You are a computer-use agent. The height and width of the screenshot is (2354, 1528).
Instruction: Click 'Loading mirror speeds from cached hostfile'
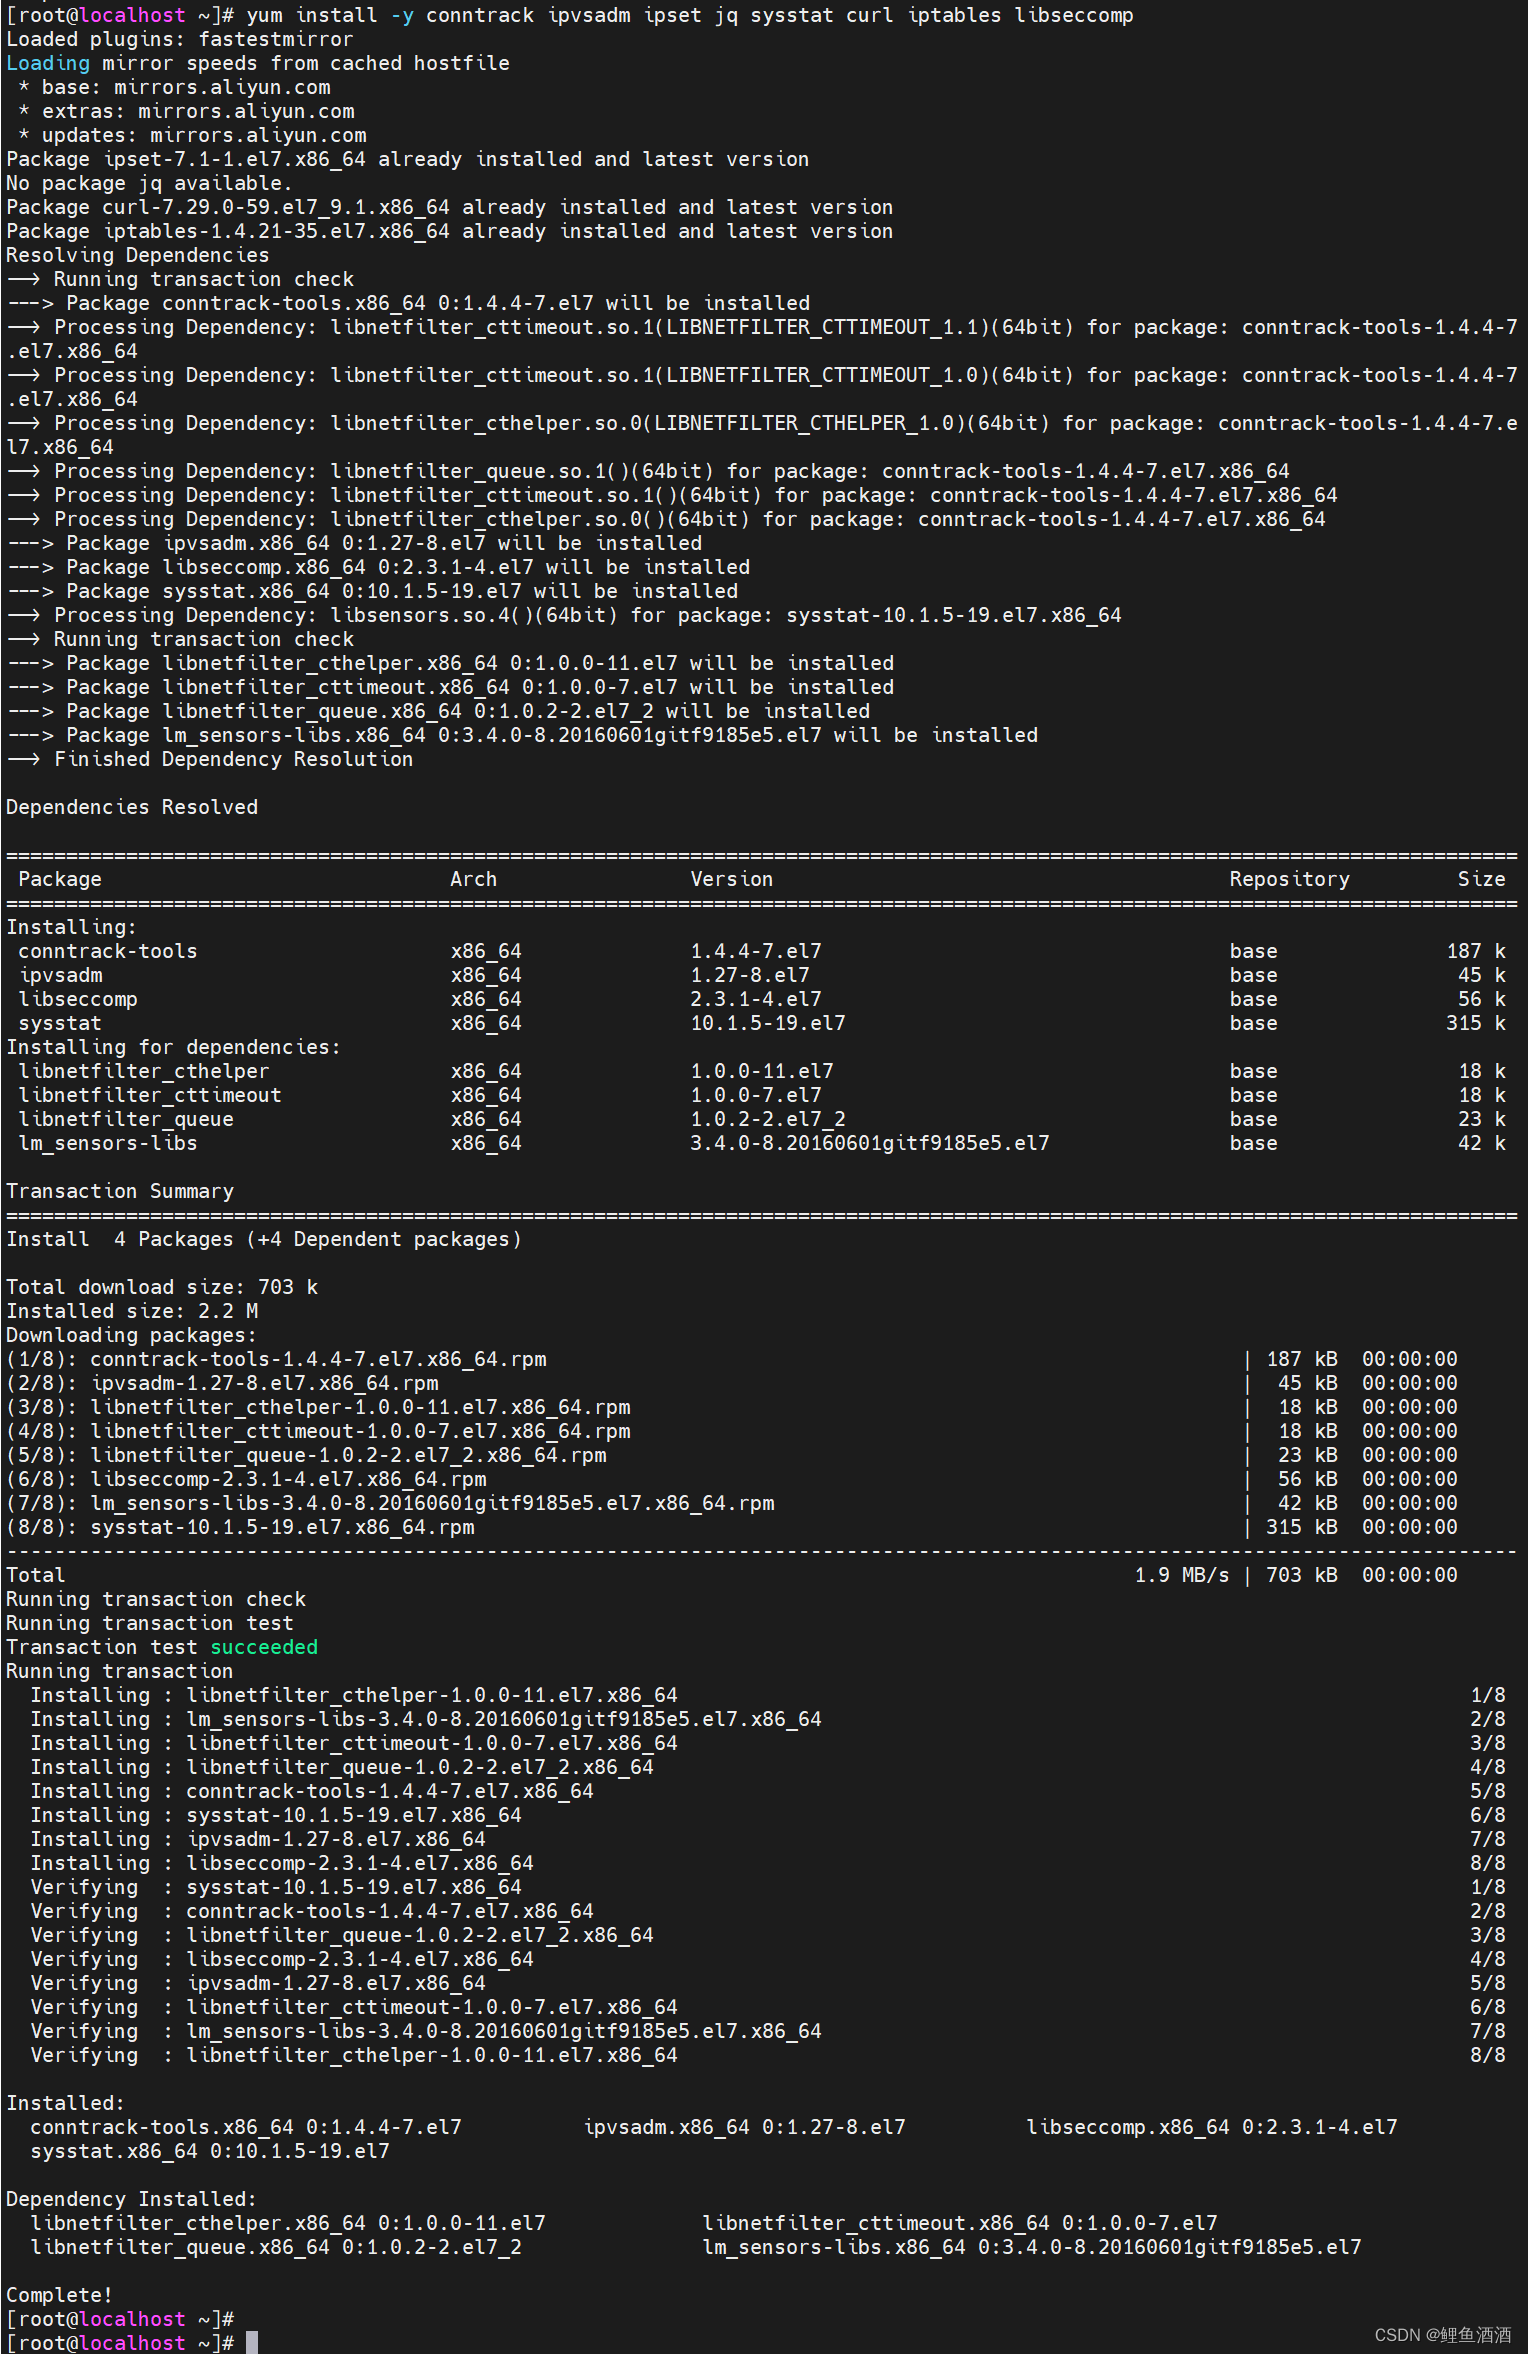point(258,63)
